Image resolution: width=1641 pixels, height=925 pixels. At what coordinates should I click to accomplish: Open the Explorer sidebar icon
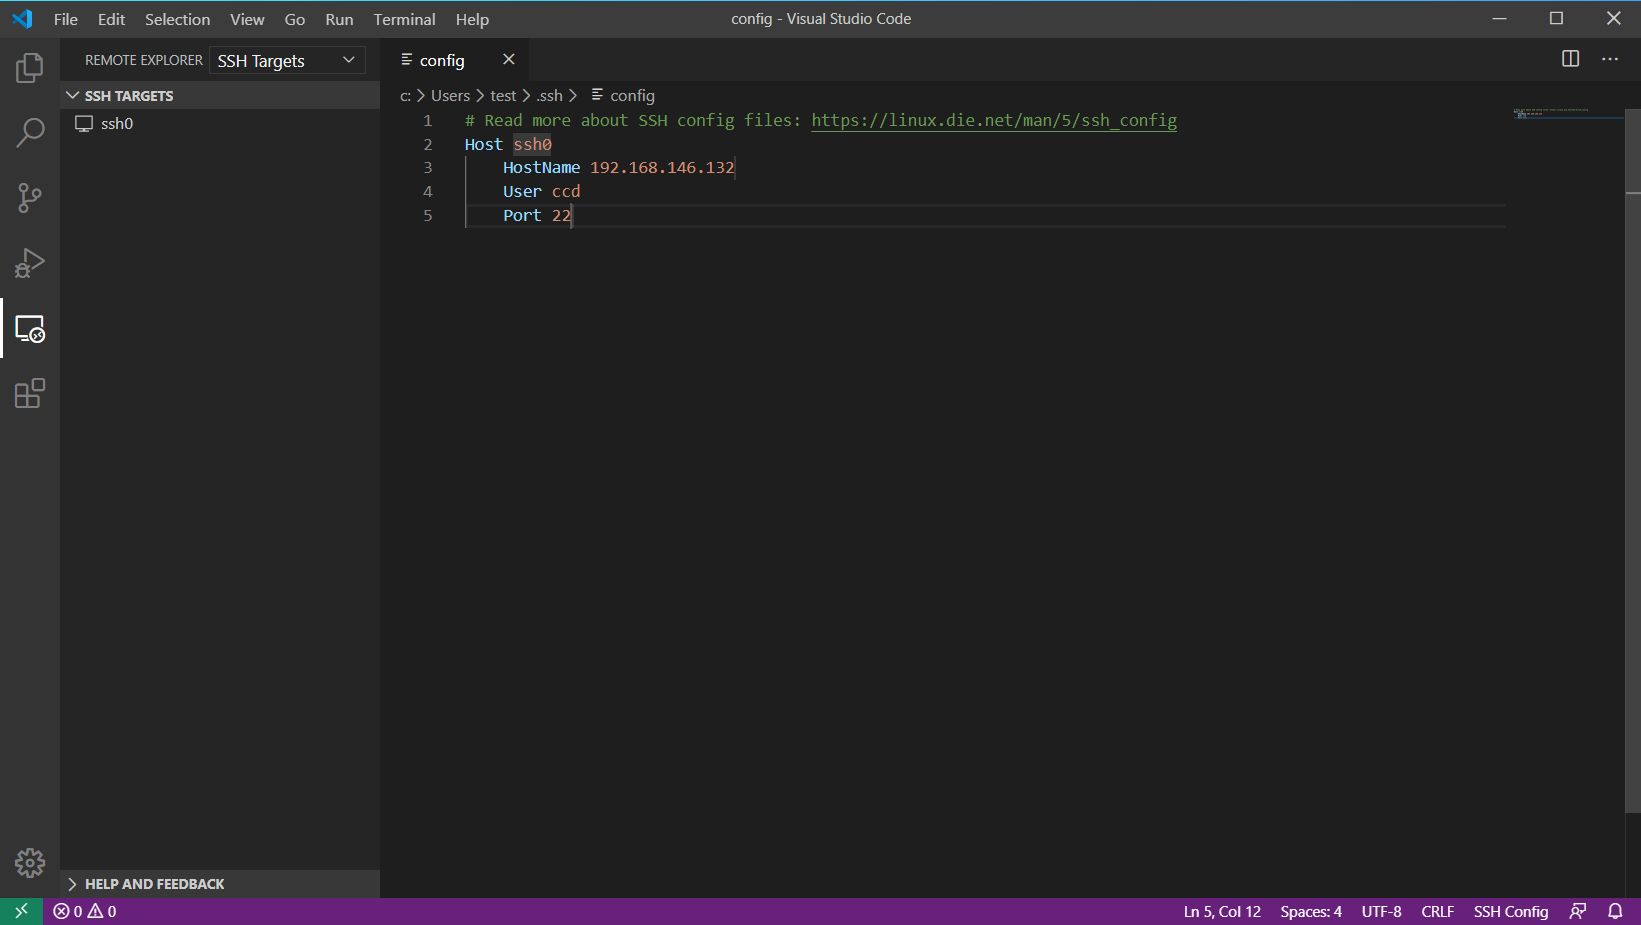click(29, 67)
